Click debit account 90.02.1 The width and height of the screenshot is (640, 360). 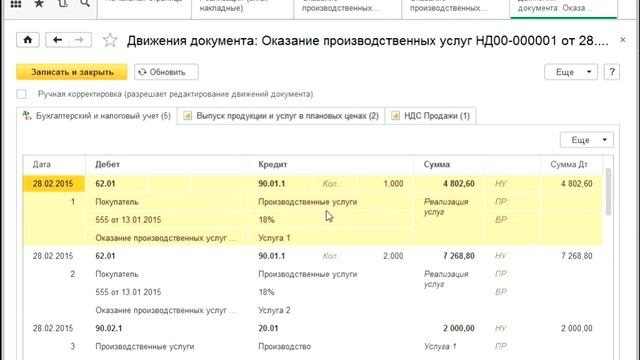[109, 328]
